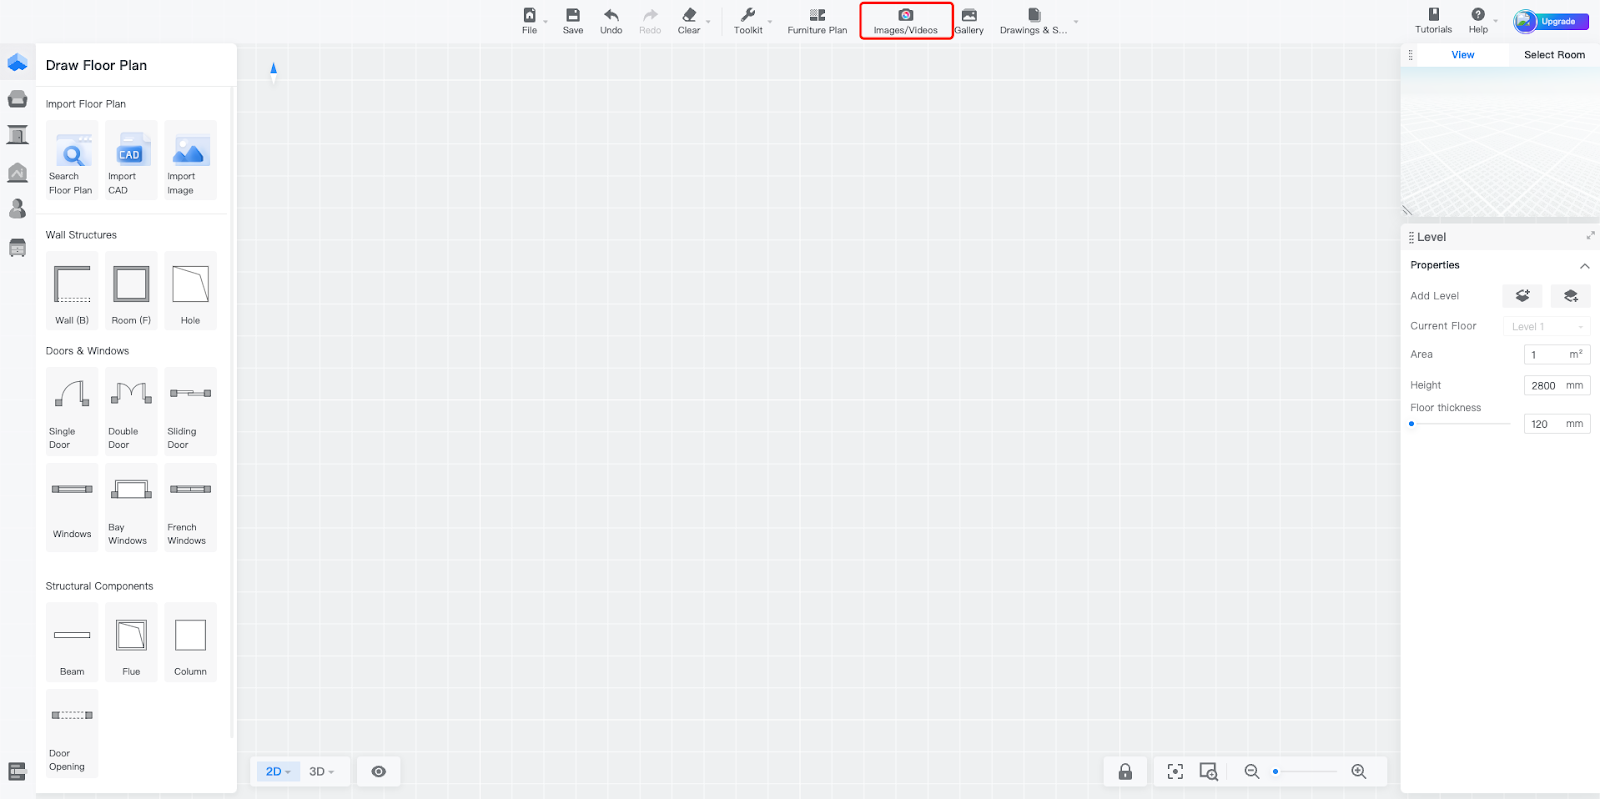Open Images/Videos from the toolbar
1600x799 pixels.
(906, 21)
